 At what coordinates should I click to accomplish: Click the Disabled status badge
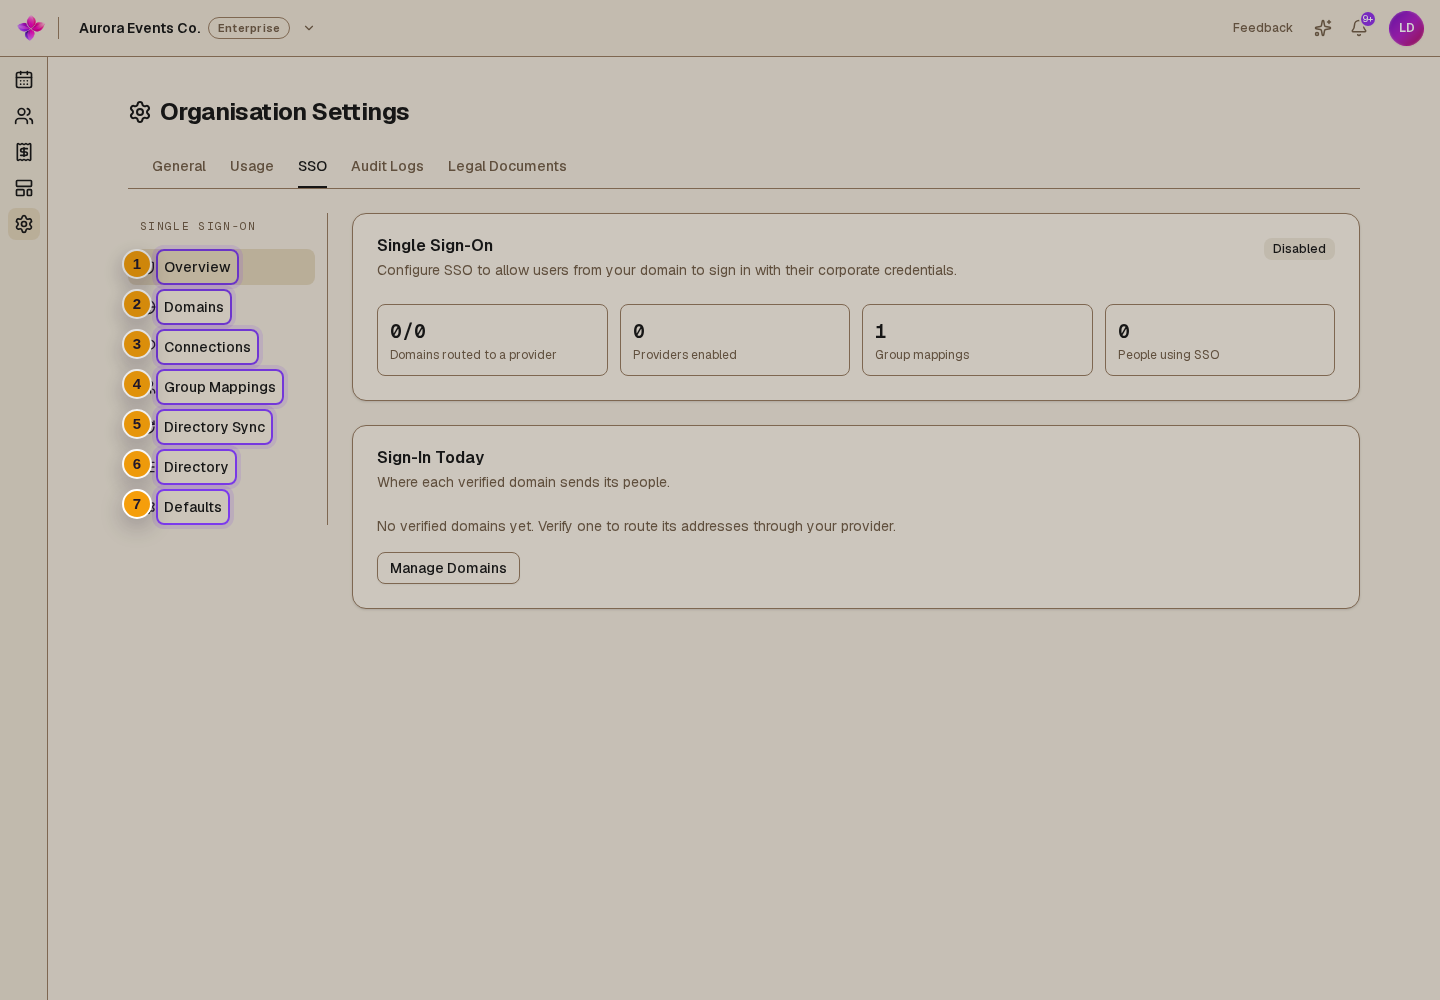click(x=1299, y=249)
